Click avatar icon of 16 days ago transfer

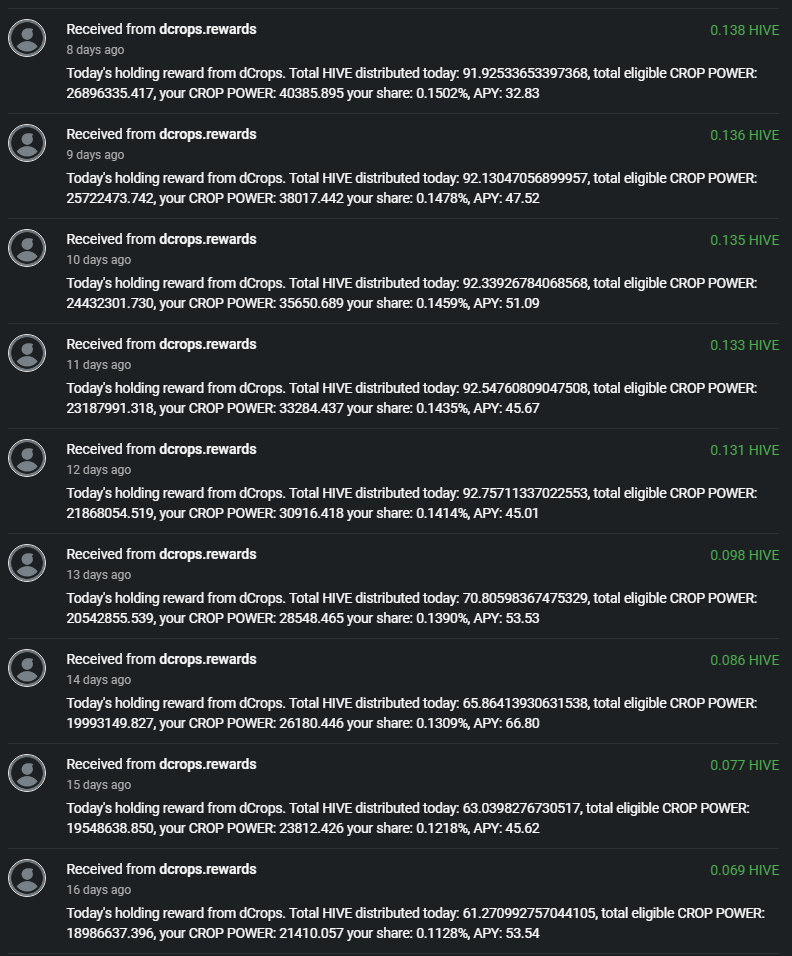pos(27,877)
